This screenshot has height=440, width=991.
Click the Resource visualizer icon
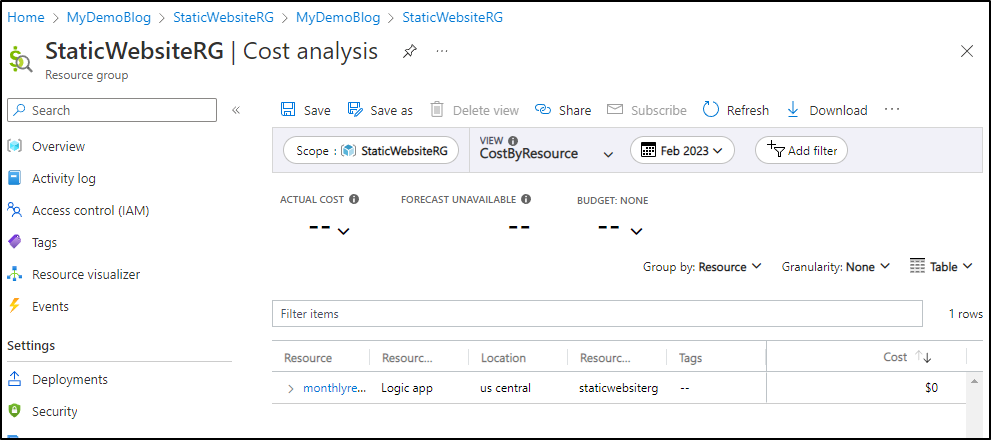(x=15, y=274)
